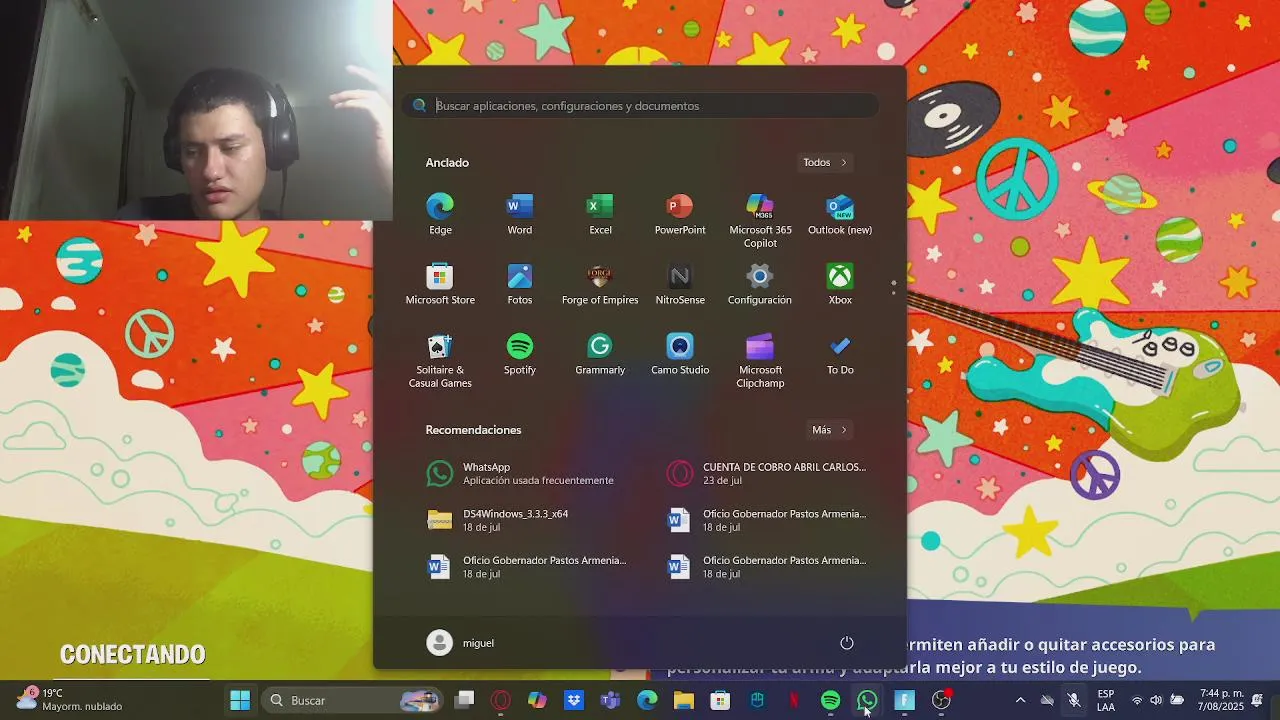This screenshot has height=720, width=1280.
Task: Open the notification bell icon
Action: pos(1257,700)
